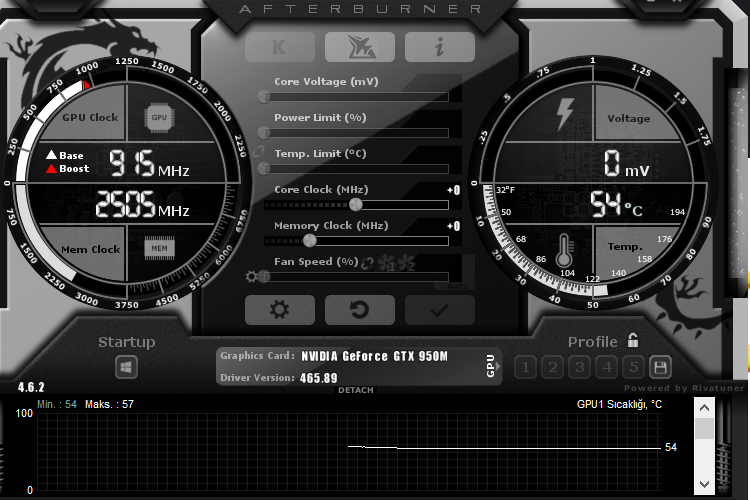
Task: Select fan 2 icon
Action: tap(406, 263)
